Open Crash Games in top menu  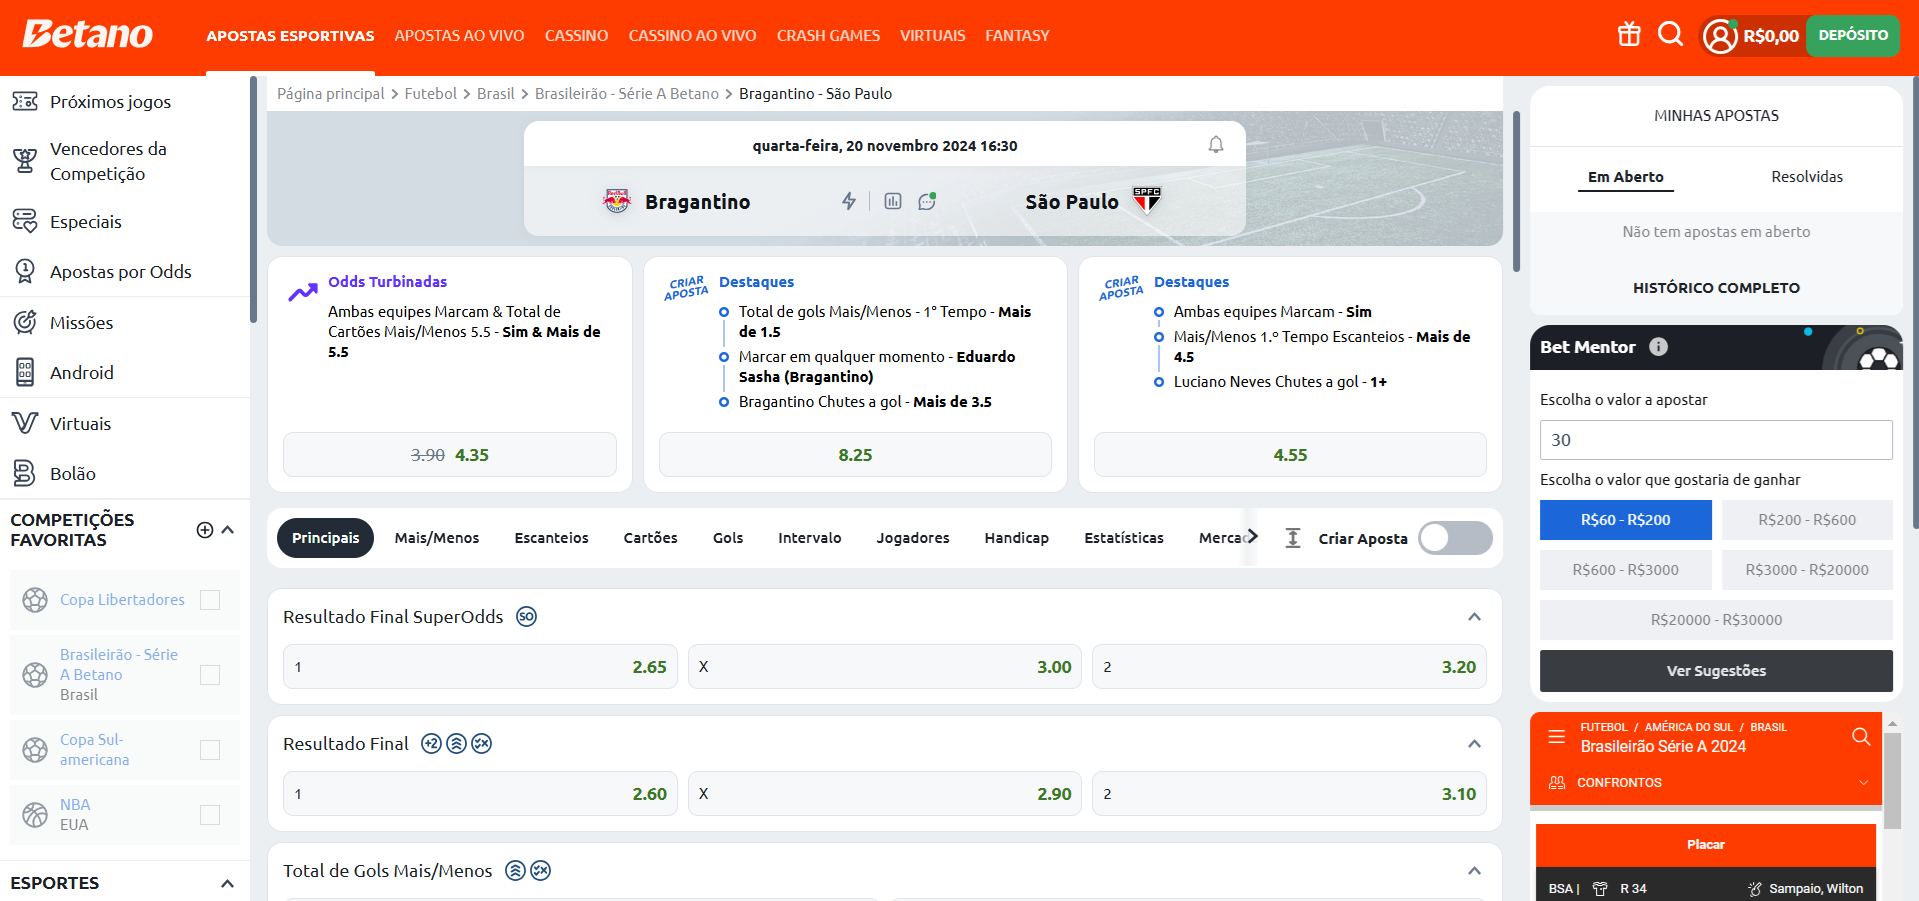point(828,36)
